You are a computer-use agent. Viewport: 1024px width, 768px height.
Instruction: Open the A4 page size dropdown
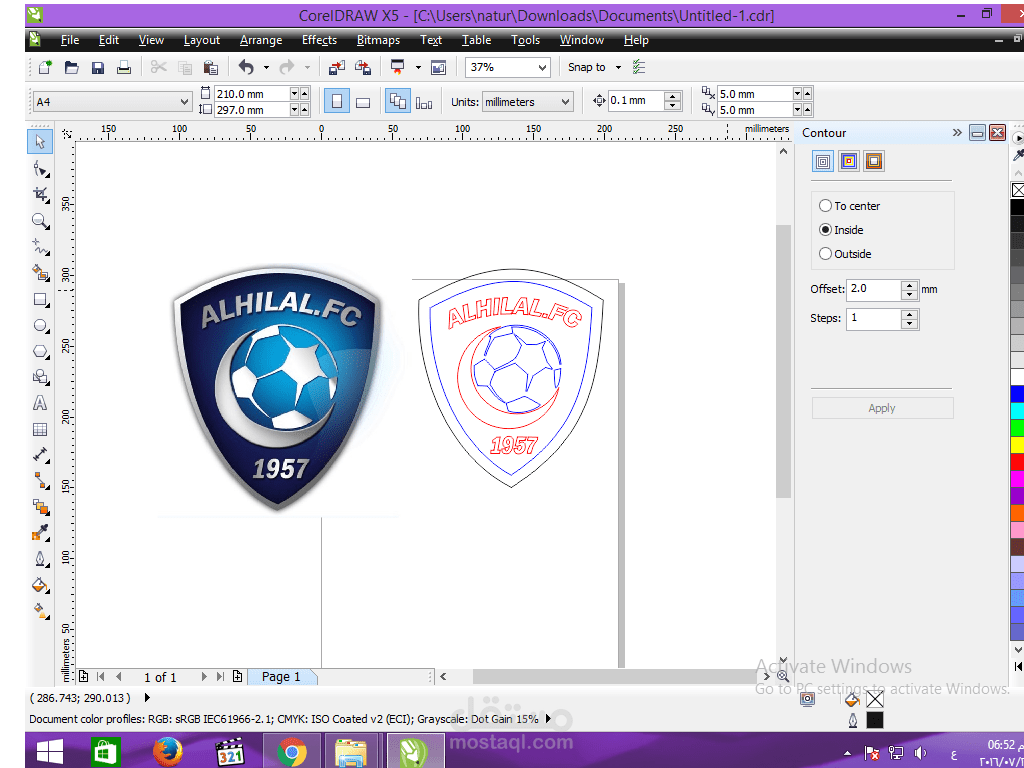(x=184, y=103)
